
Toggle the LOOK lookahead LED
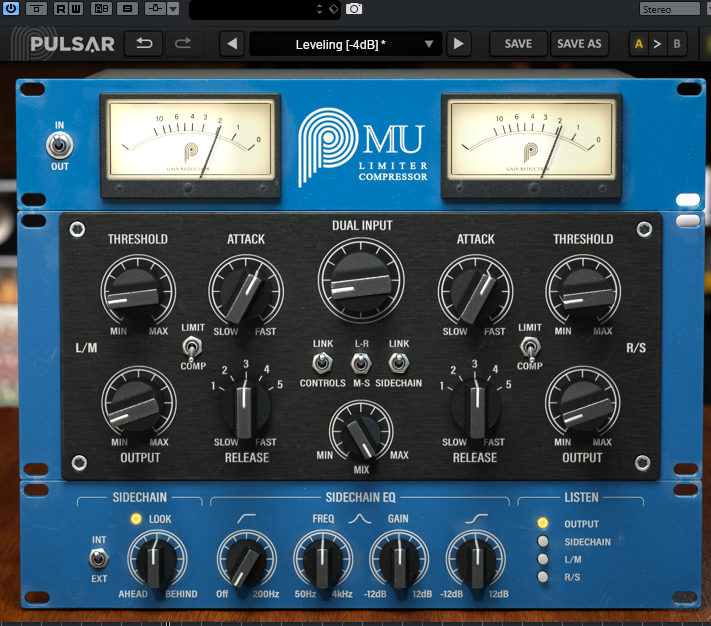click(x=136, y=519)
